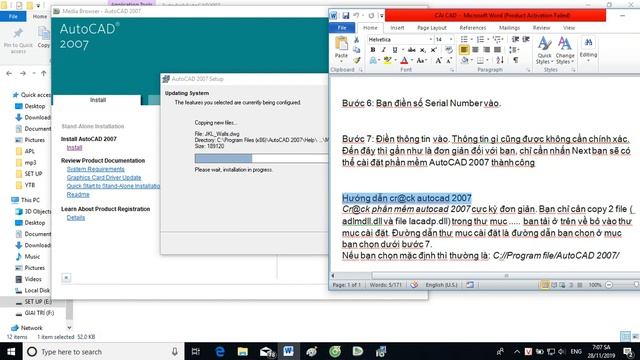640x360 pixels.
Task: Toggle the Show paragraph marks pilcrow
Action: (x=516, y=60)
